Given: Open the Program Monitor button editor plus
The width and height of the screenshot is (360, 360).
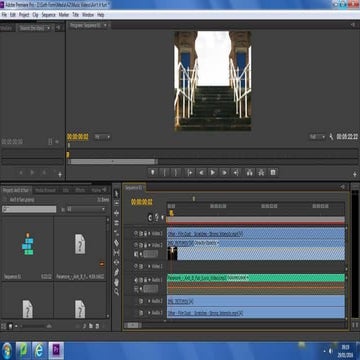Looking at the screenshot, I should 355,174.
